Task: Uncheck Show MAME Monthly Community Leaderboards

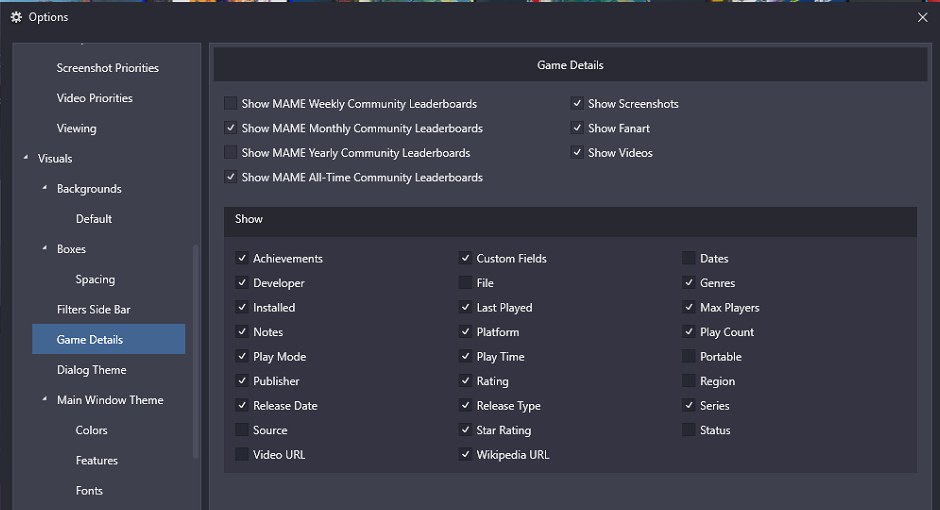Action: [230, 128]
